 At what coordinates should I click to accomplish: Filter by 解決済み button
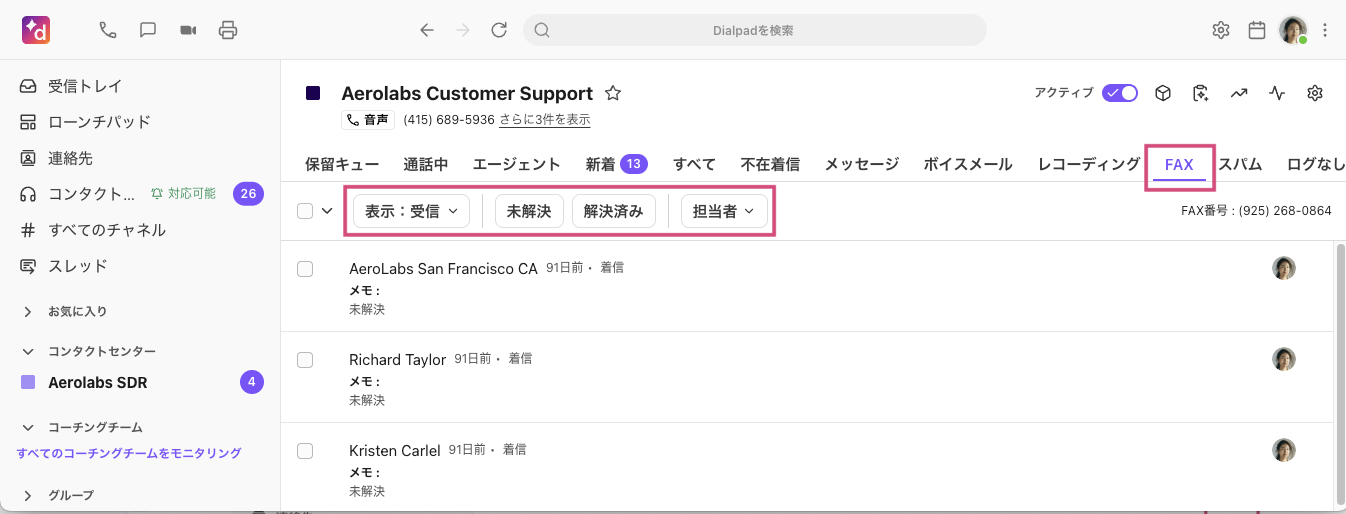613,211
